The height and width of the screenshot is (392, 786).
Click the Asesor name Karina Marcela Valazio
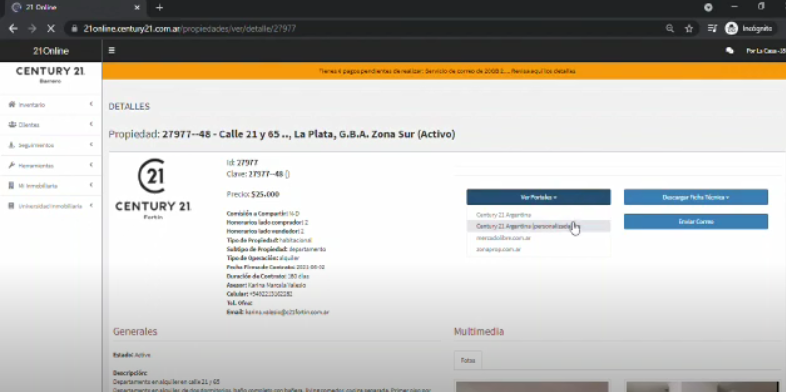click(277, 285)
